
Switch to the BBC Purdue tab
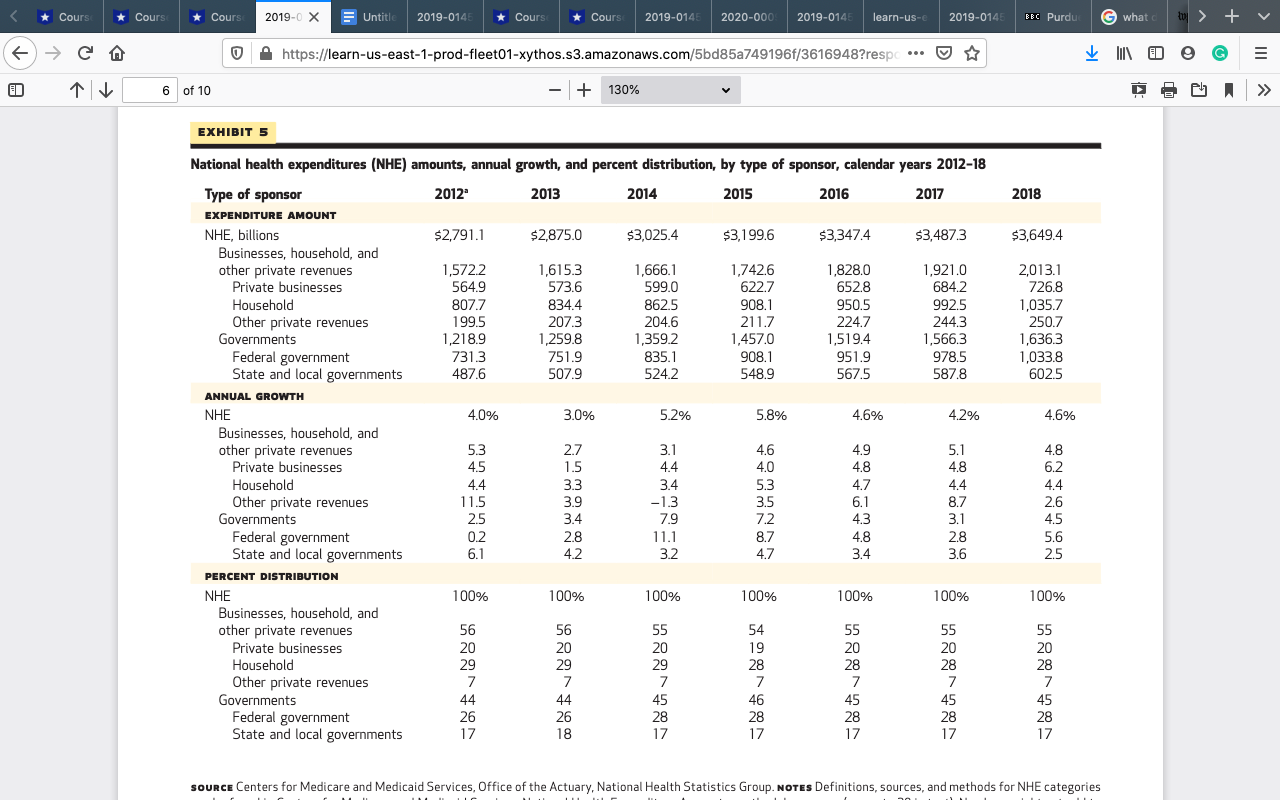(x=1052, y=17)
